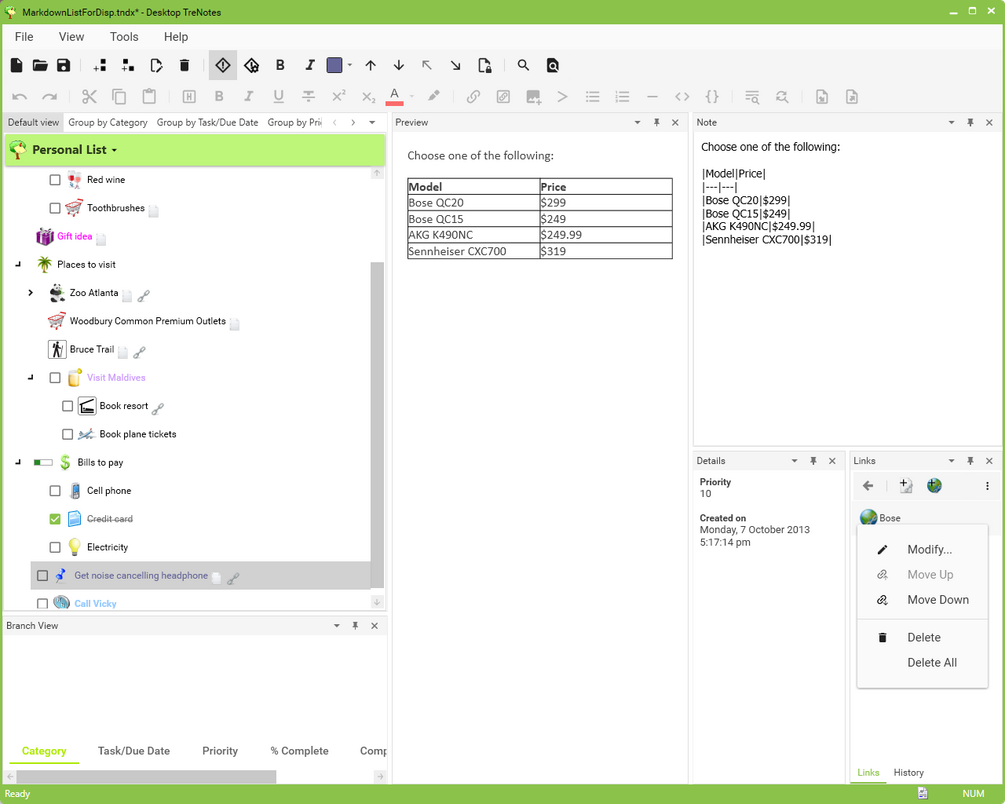Open the File menu
The image size is (1005, 804).
pyautogui.click(x=24, y=37)
